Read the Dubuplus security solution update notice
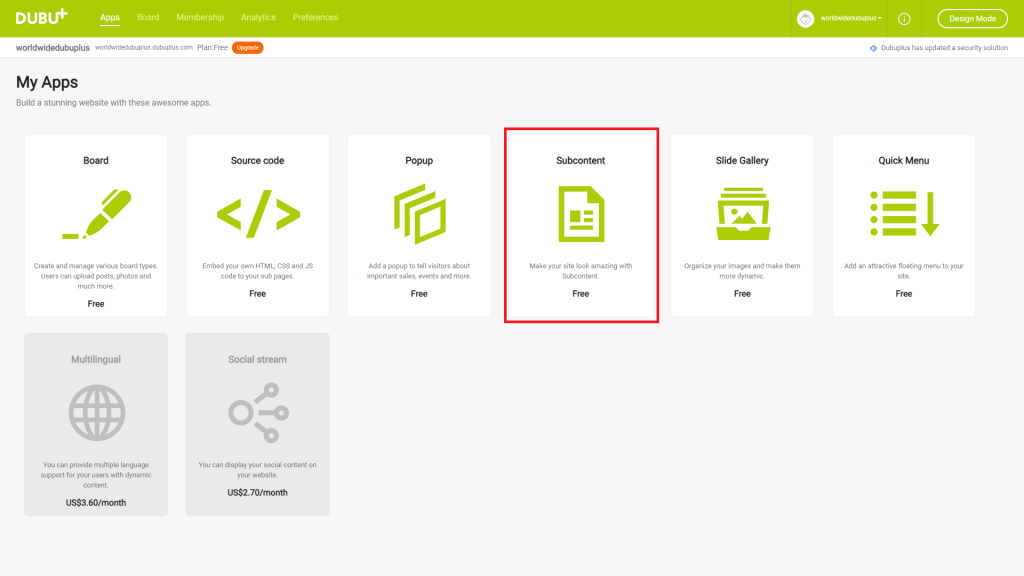This screenshot has height=576, width=1024. pyautogui.click(x=944, y=48)
